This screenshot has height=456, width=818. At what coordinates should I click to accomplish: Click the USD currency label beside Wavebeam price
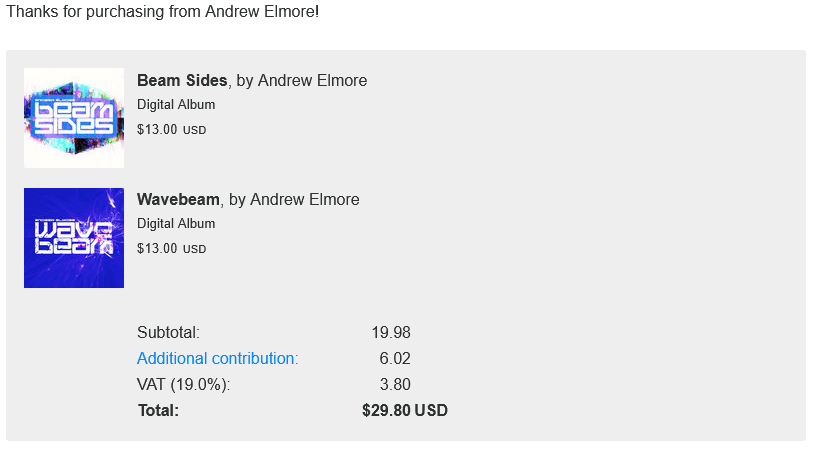tap(194, 250)
